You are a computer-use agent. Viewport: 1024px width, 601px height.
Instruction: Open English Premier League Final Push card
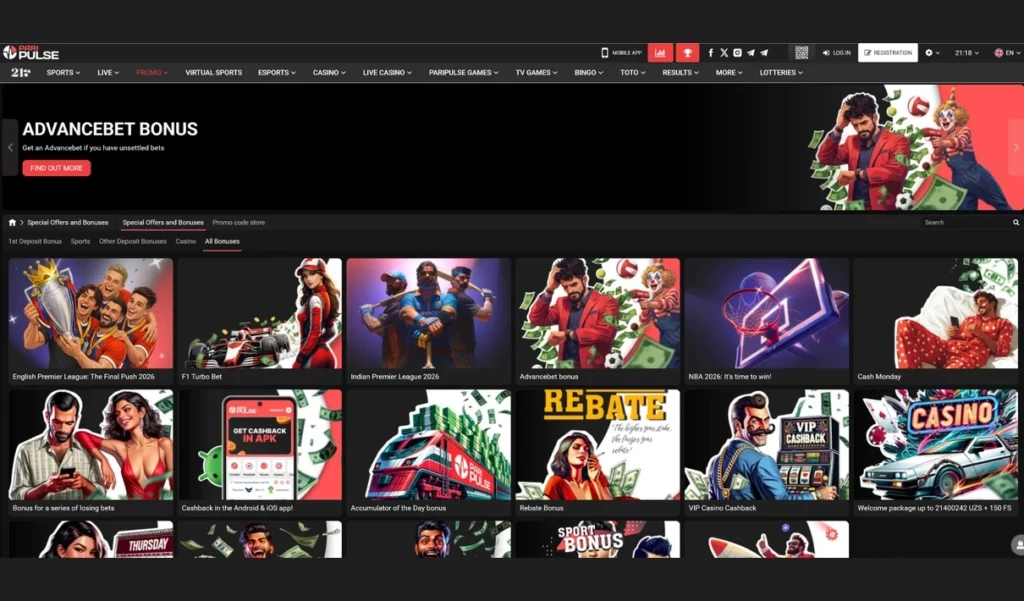coord(91,321)
